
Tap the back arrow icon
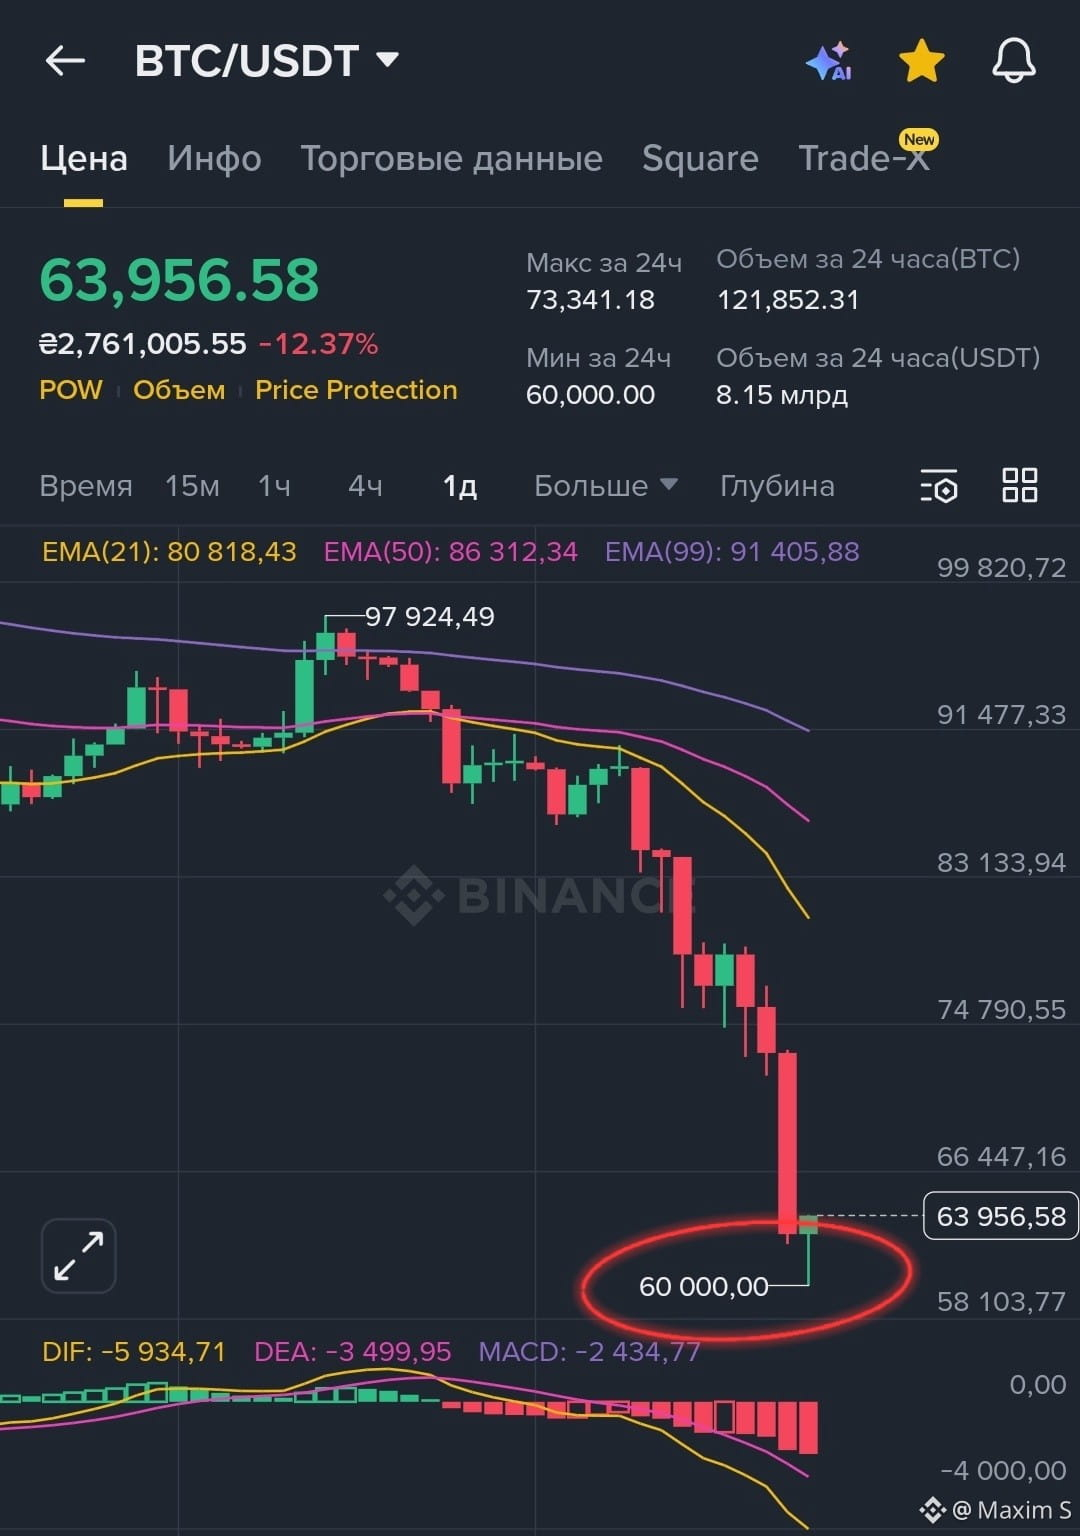click(x=66, y=61)
